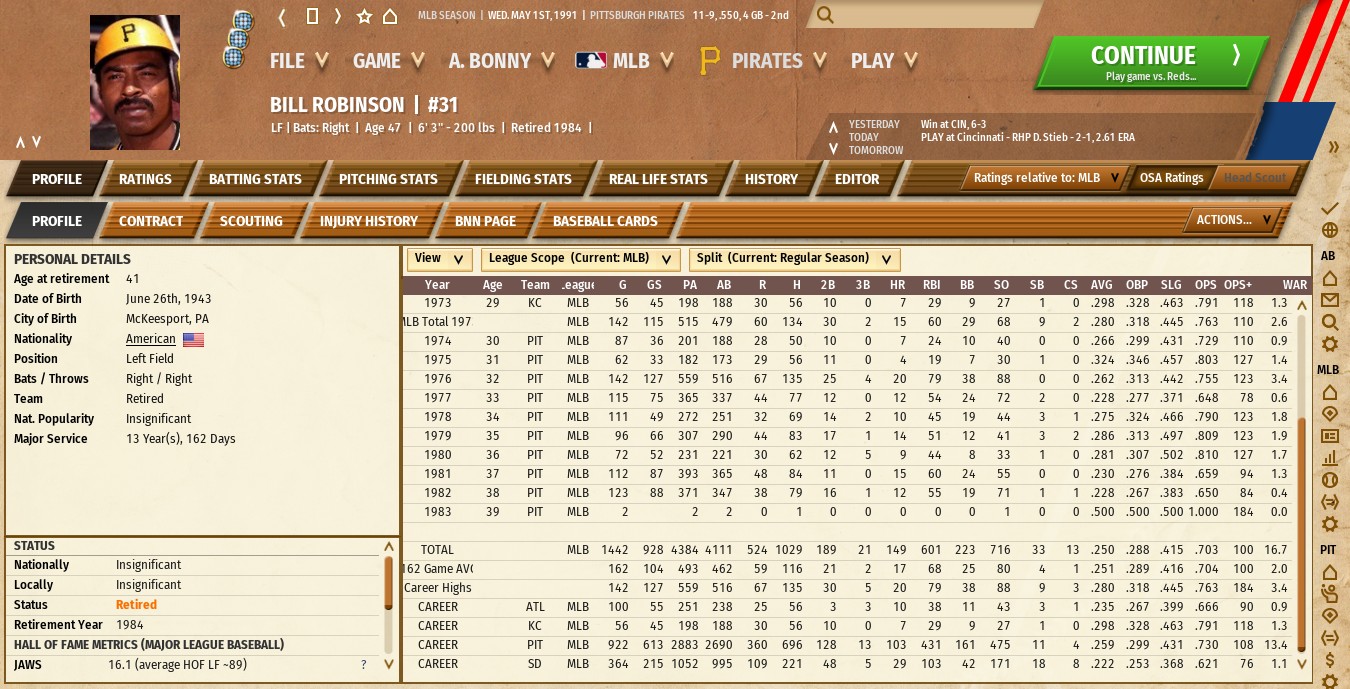Screen dimensions: 1350x689
Task: Click the news card icon in the MLB sidebar section
Action: [1329, 436]
